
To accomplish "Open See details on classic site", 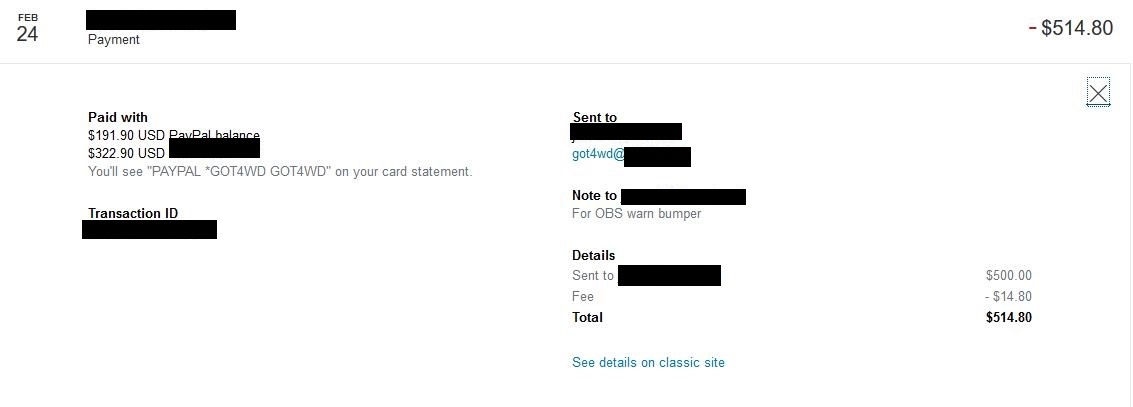I will tap(648, 362).
